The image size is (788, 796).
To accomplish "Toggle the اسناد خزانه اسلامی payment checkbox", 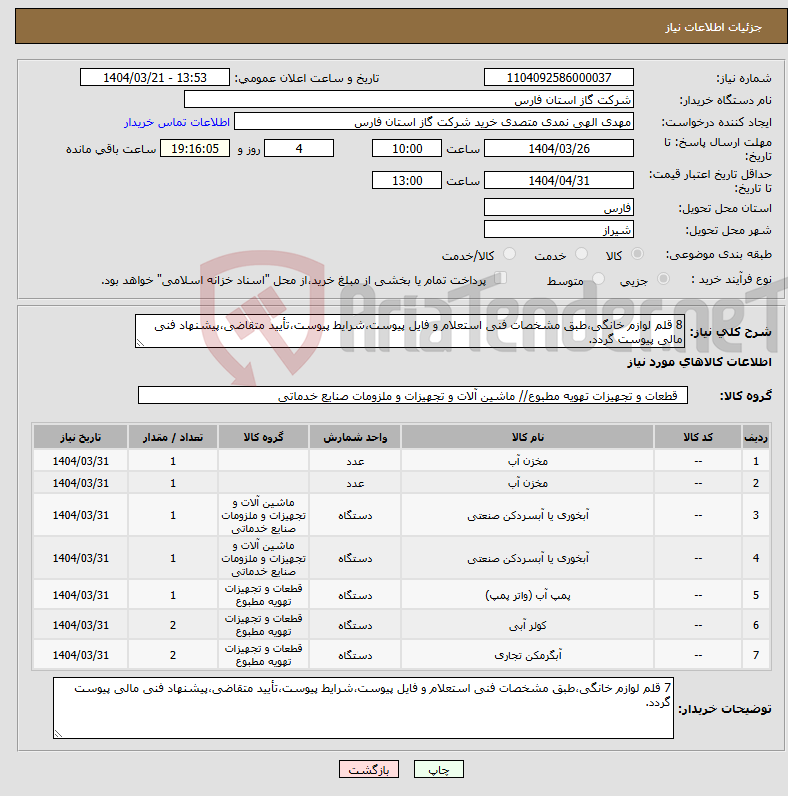I will coord(501,278).
